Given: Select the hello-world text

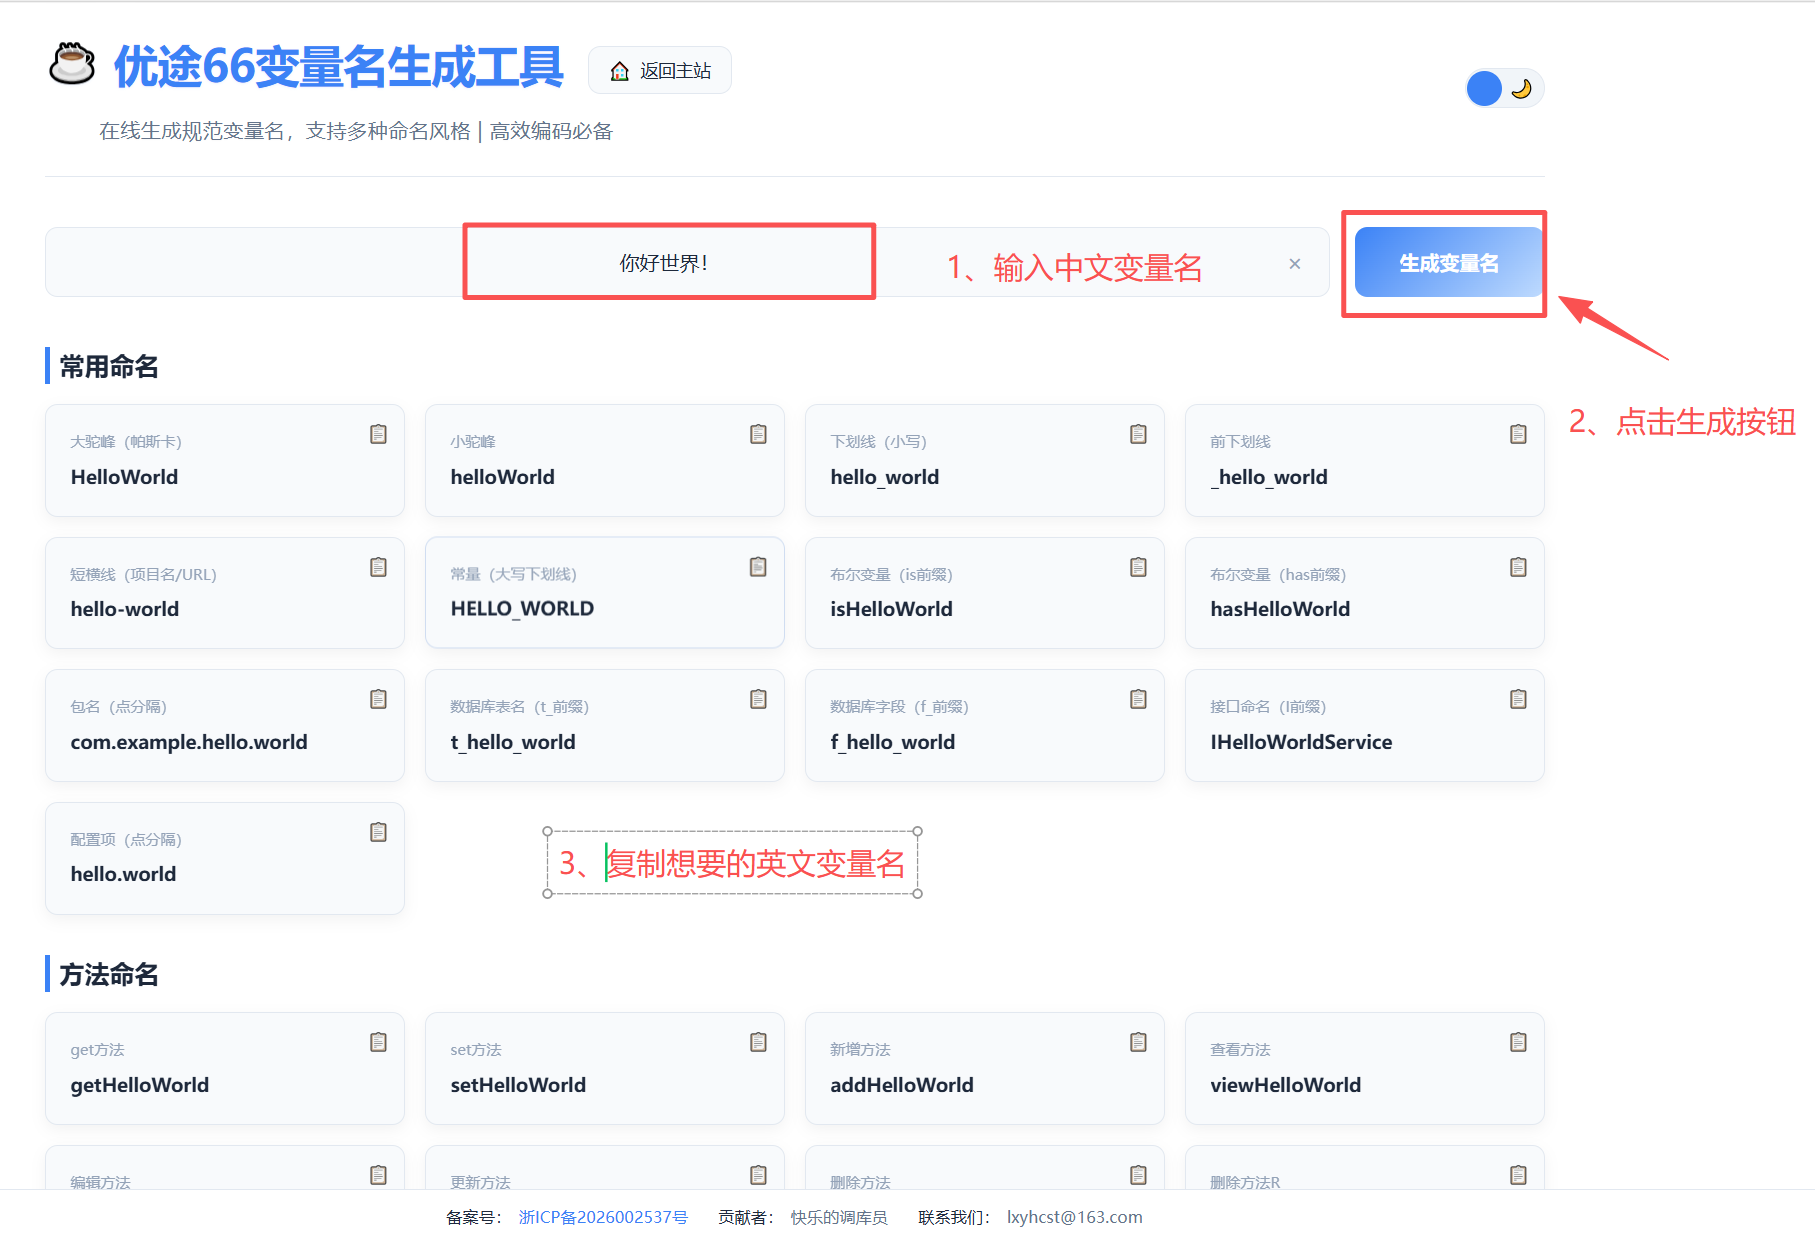Looking at the screenshot, I should [x=125, y=609].
